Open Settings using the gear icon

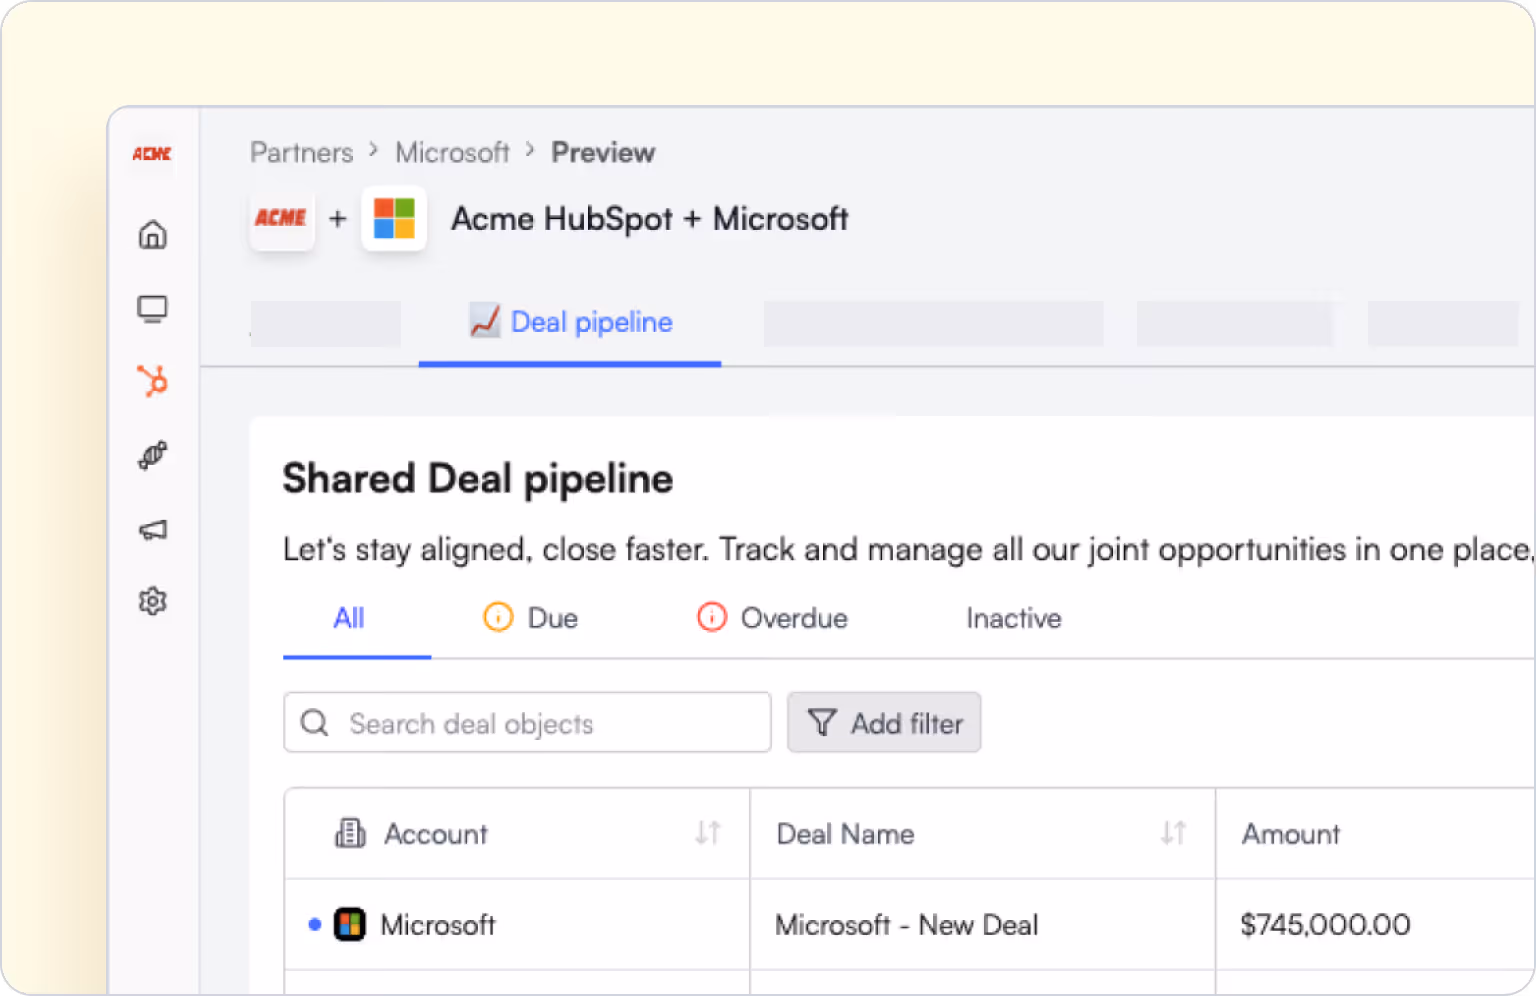click(x=152, y=600)
